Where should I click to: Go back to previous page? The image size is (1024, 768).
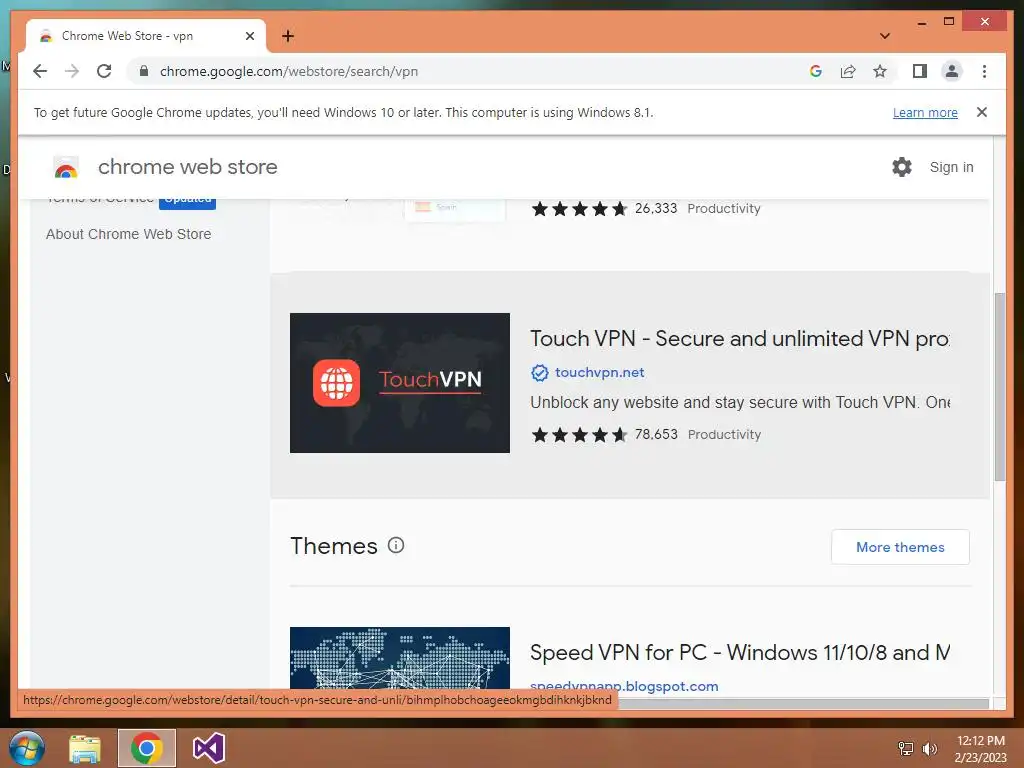[40, 71]
